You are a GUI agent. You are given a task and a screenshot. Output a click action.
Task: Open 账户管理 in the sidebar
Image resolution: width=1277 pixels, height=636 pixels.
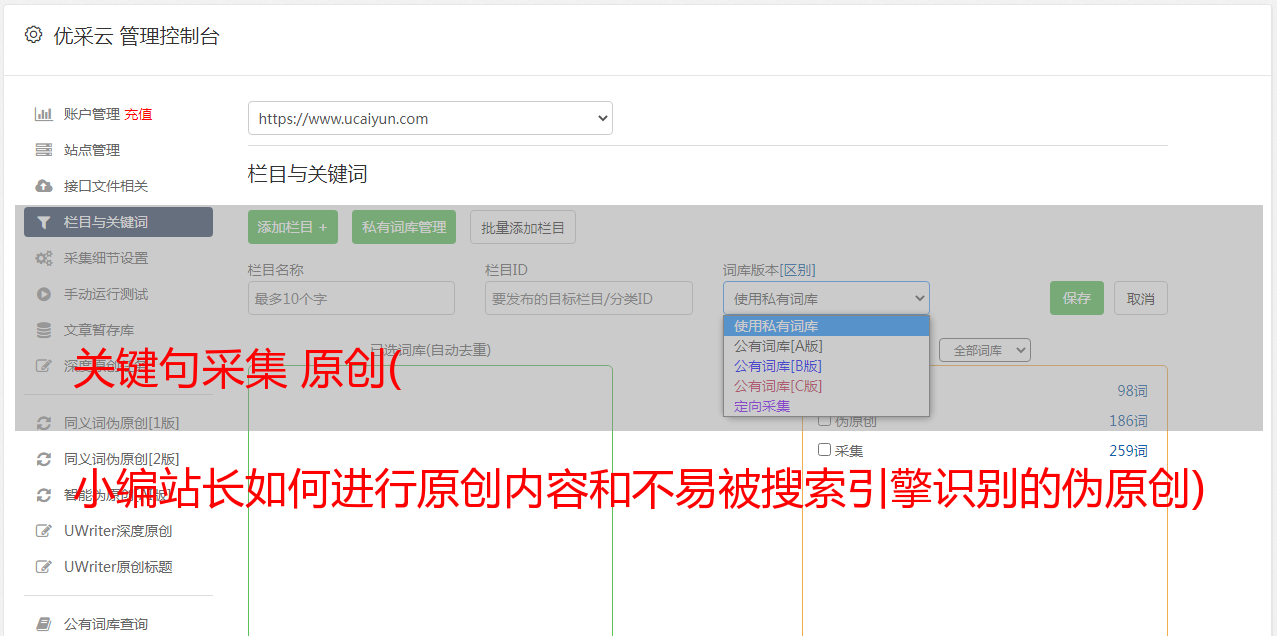pyautogui.click(x=92, y=114)
